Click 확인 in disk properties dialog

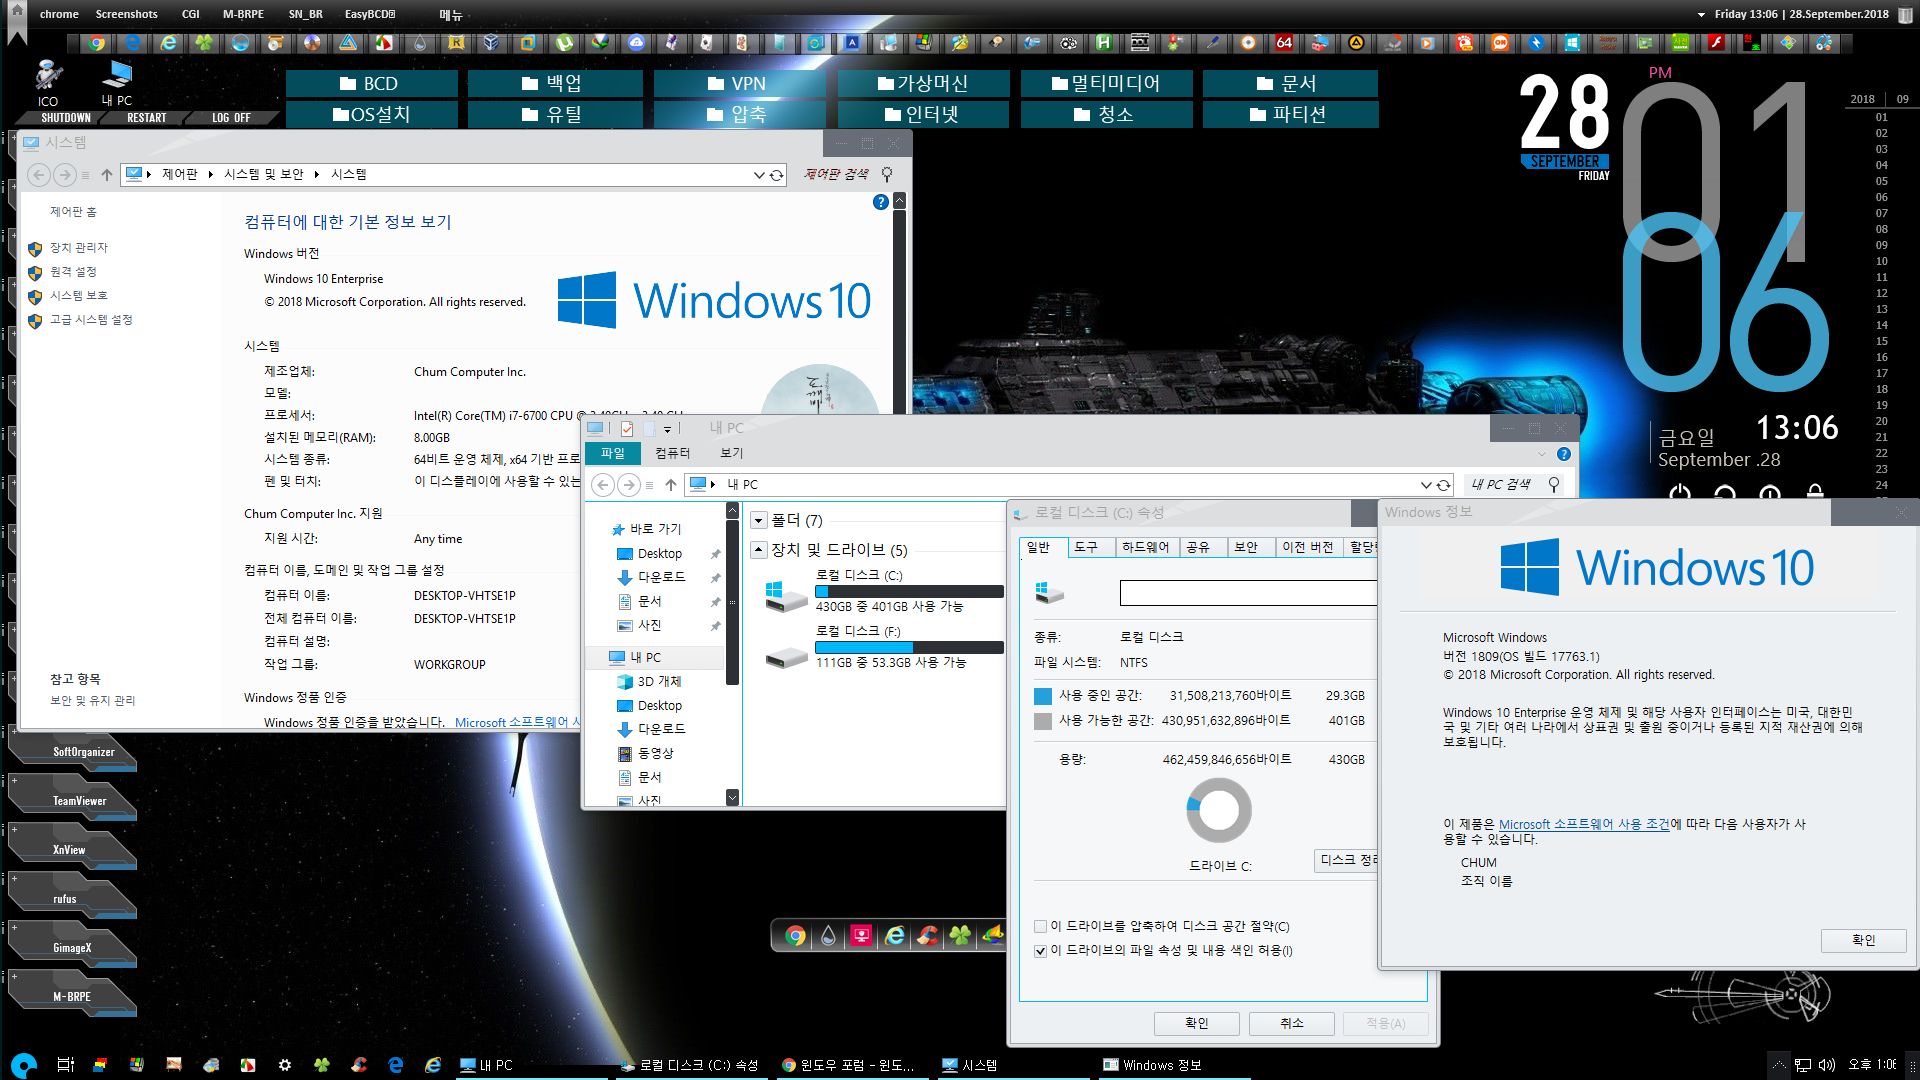click(1197, 1023)
